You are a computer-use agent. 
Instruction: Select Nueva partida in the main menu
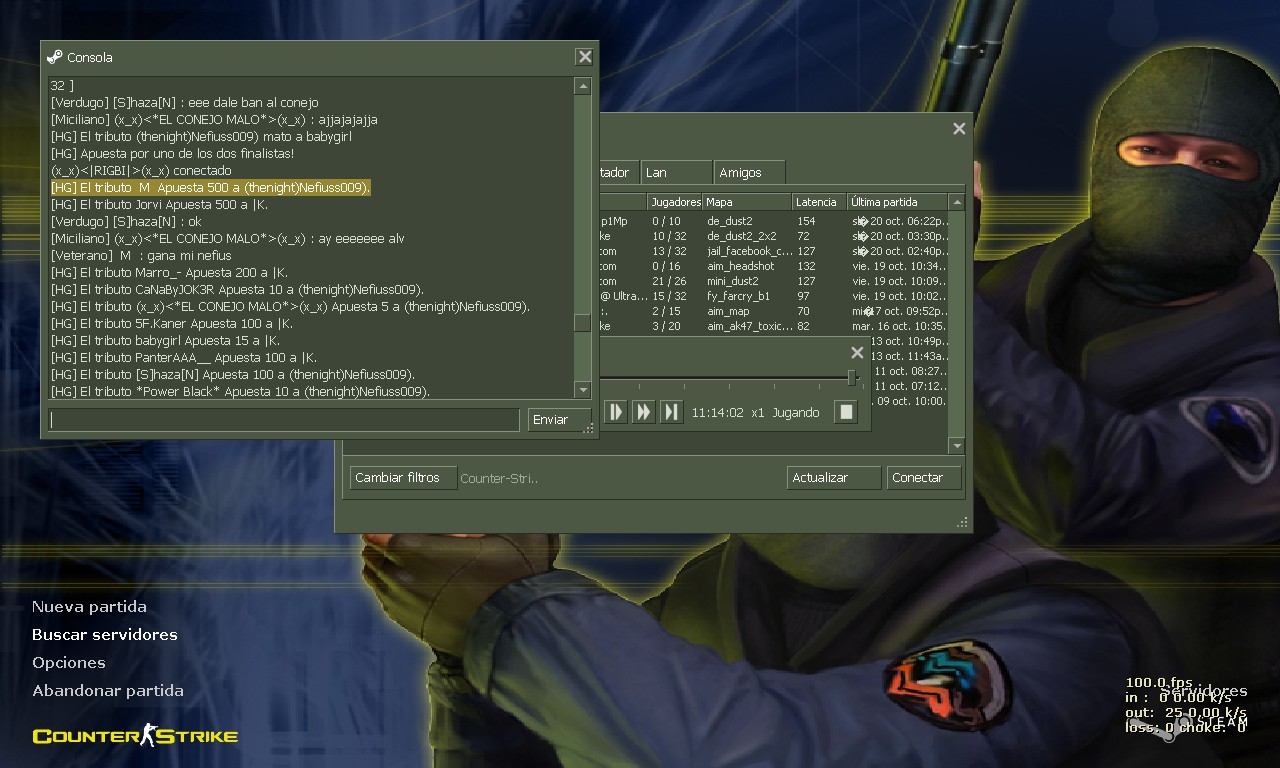(x=89, y=607)
